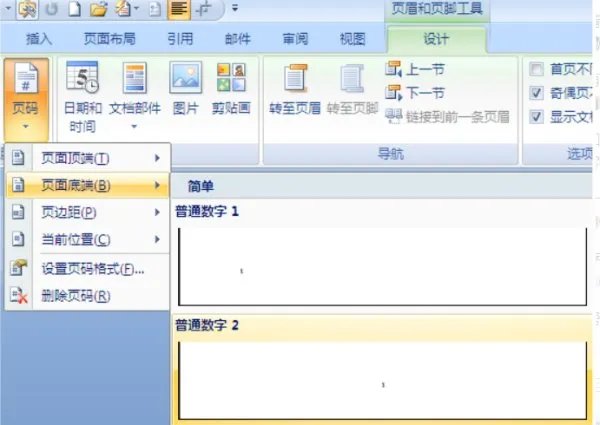The image size is (600, 425).
Task: Toggle the 首页不同 checkbox
Action: click(x=536, y=69)
